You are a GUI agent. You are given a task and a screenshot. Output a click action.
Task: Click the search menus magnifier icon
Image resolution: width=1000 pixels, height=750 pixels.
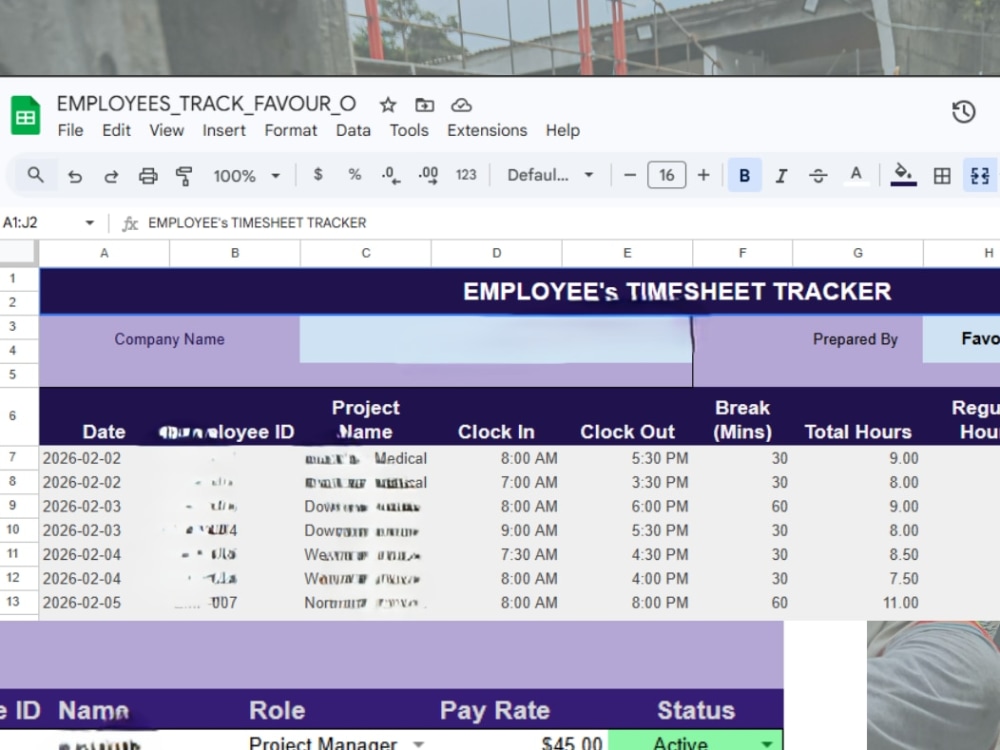click(x=36, y=175)
